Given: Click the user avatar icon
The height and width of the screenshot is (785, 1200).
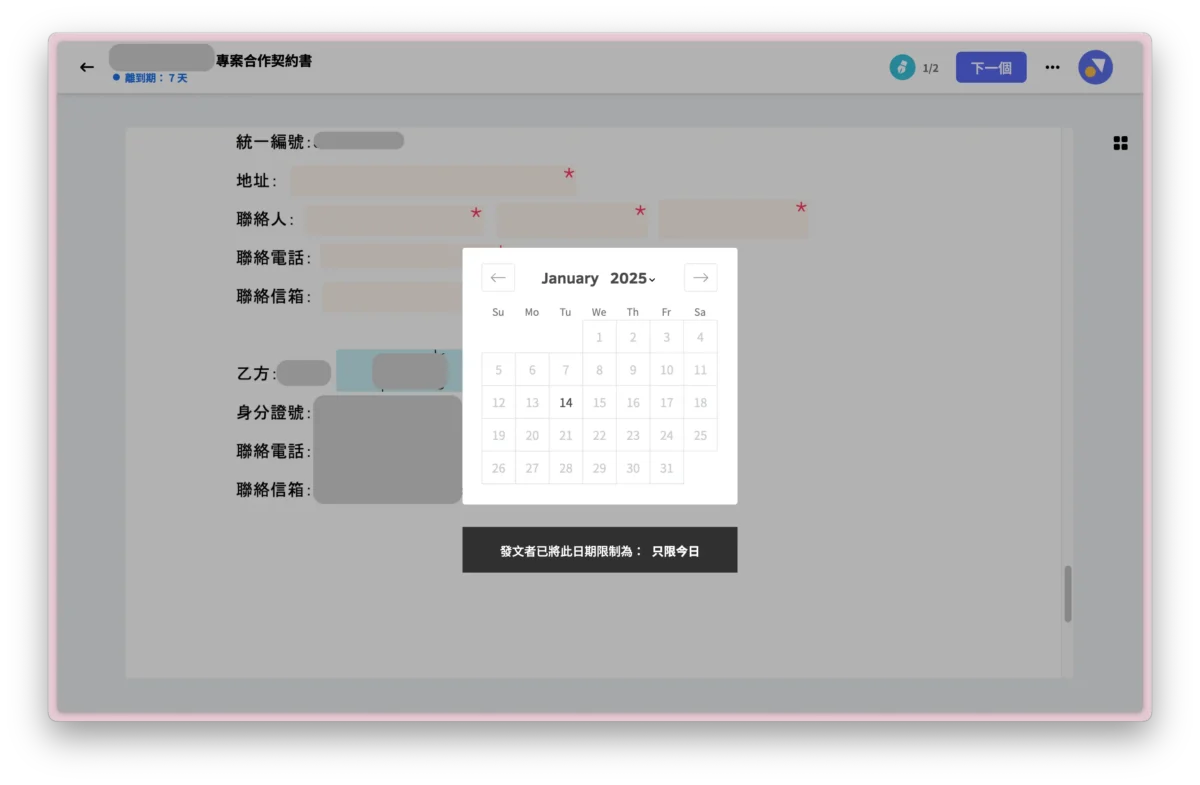Looking at the screenshot, I should click(1095, 67).
